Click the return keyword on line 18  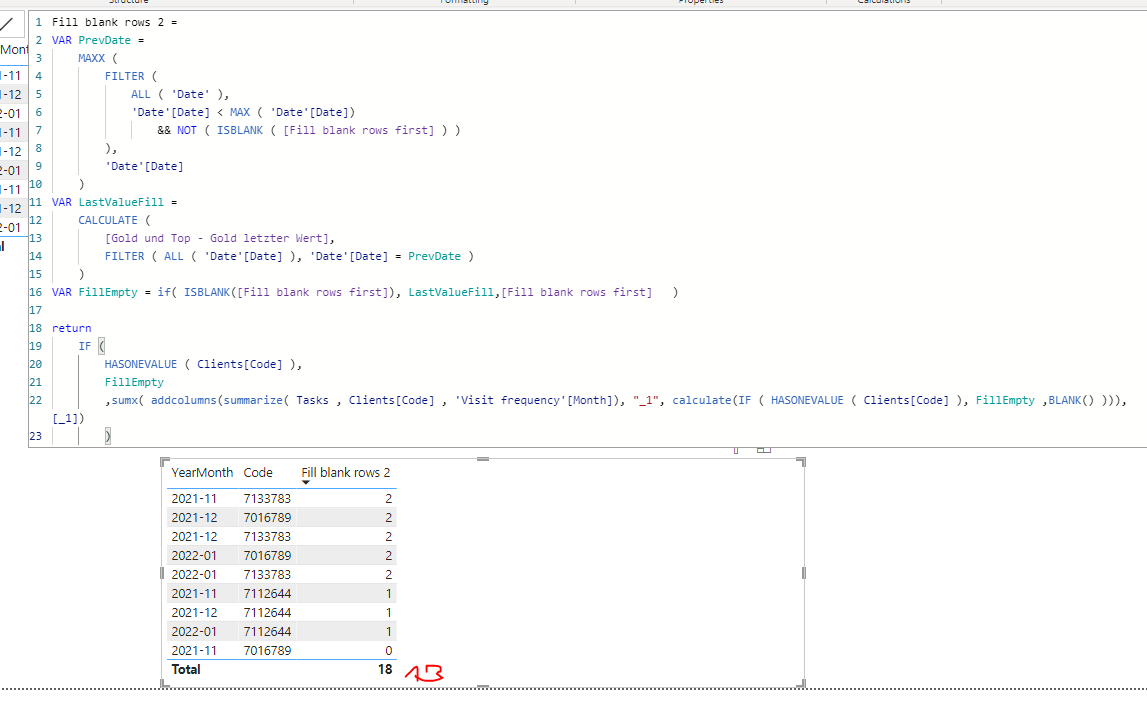click(72, 328)
